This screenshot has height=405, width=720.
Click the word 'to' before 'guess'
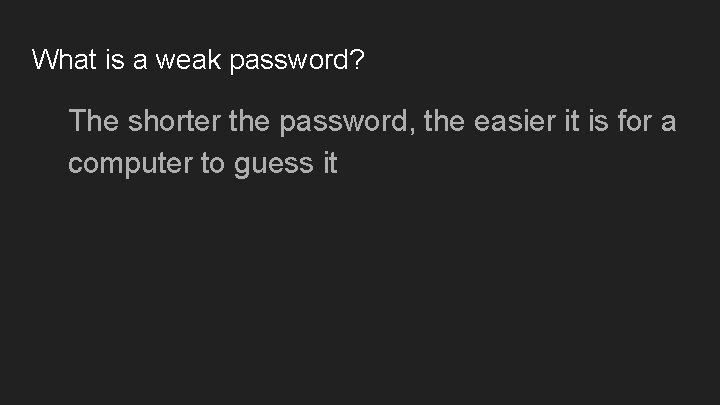pyautogui.click(x=213, y=163)
